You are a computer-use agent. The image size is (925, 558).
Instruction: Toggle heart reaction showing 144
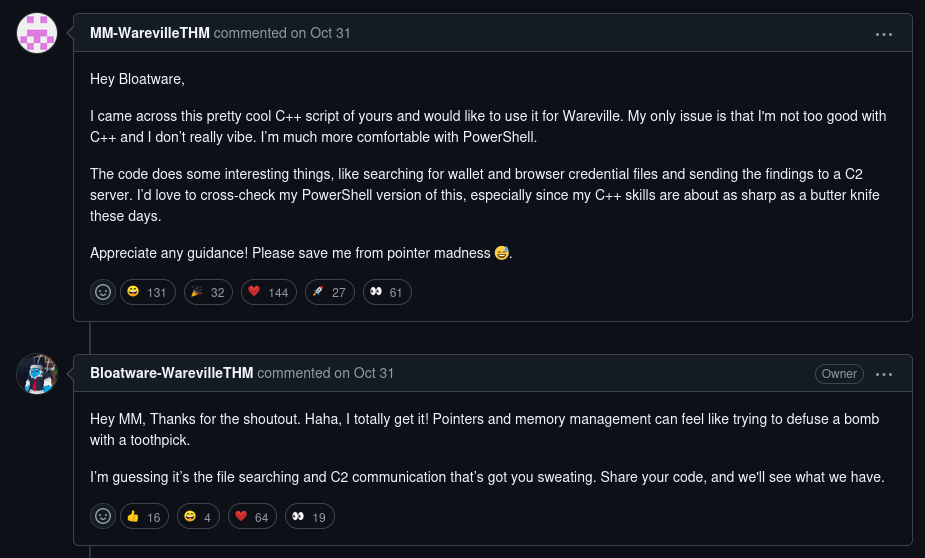click(x=269, y=292)
